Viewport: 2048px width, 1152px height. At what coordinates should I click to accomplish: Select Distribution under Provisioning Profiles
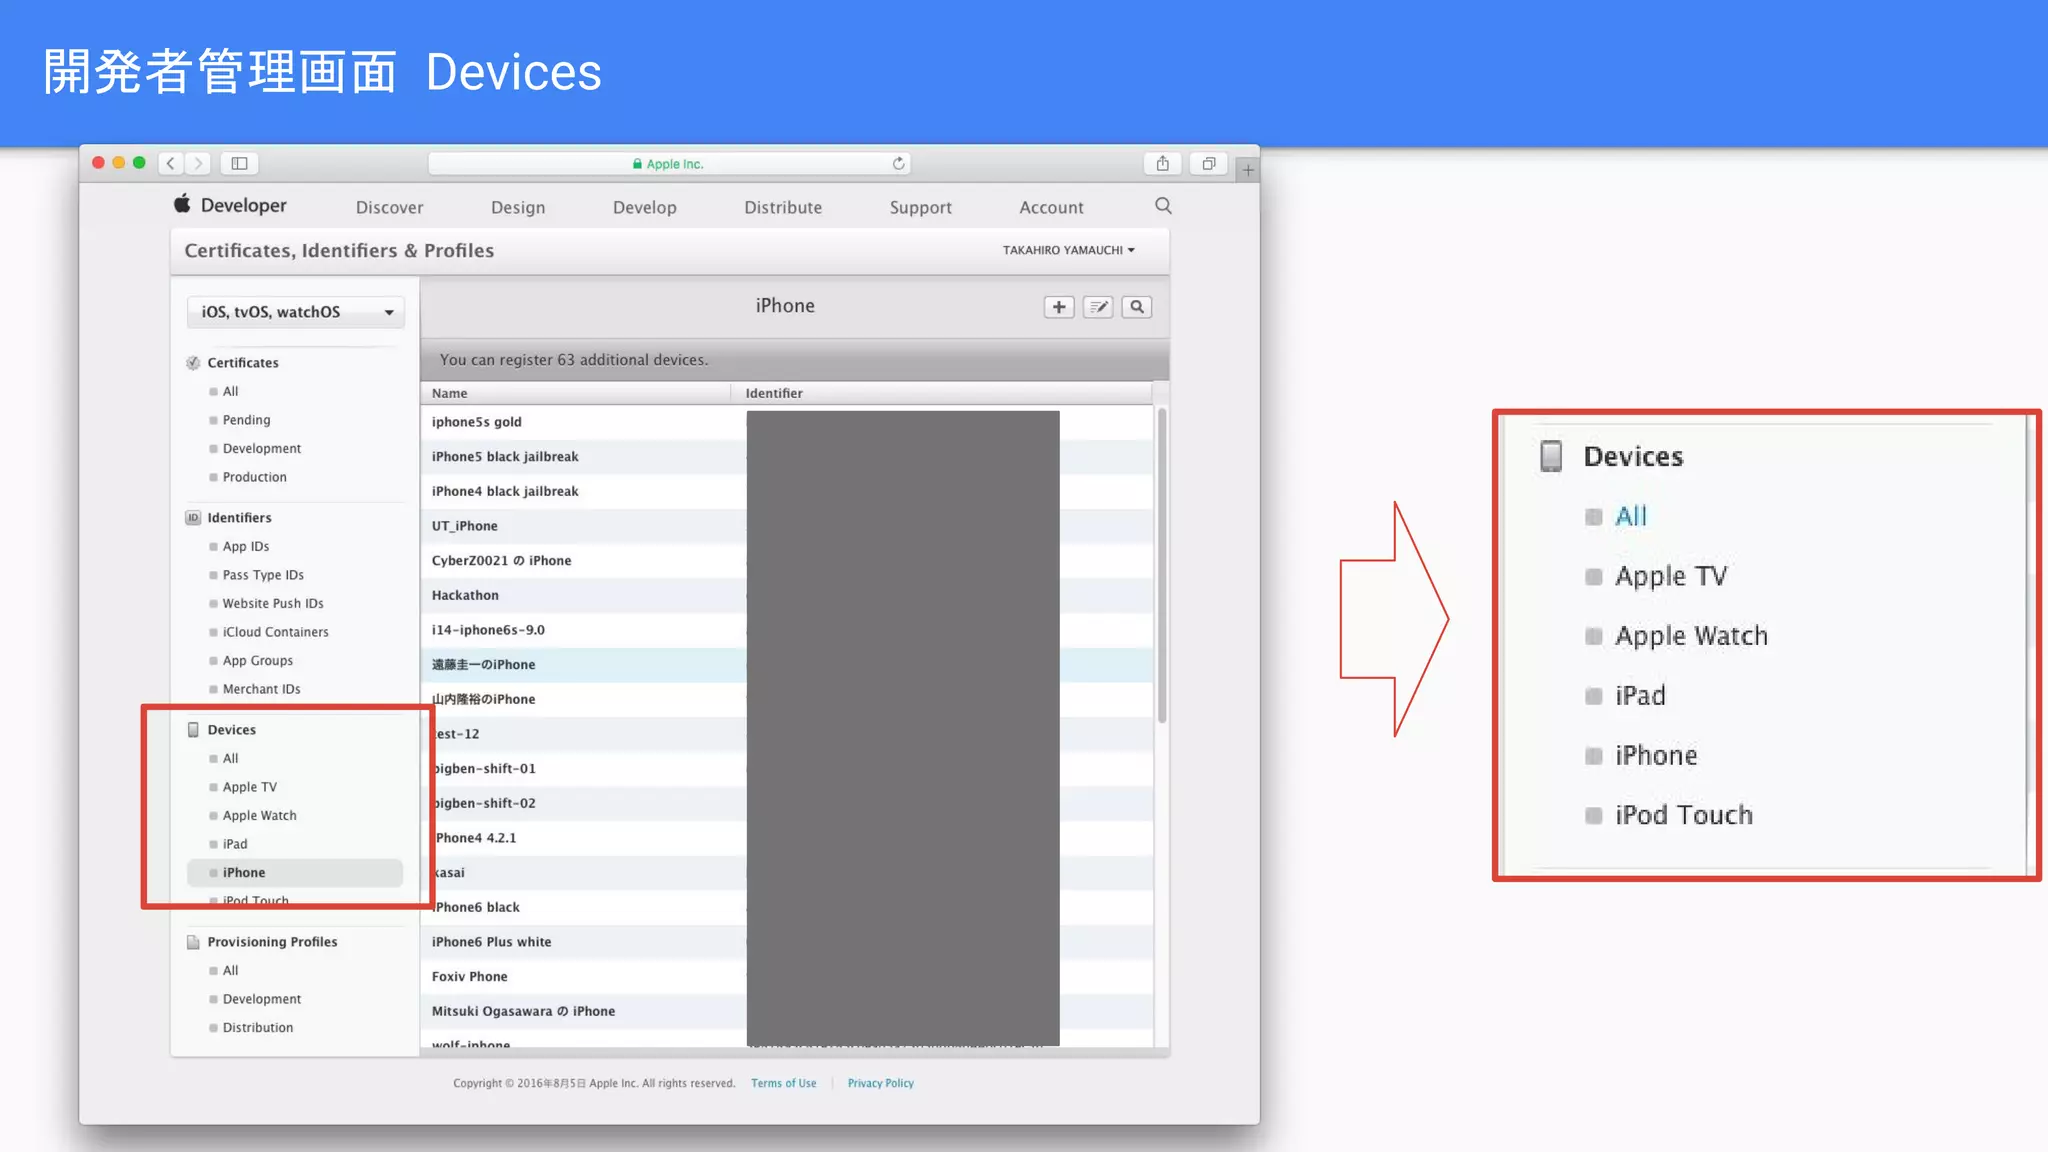click(258, 1027)
